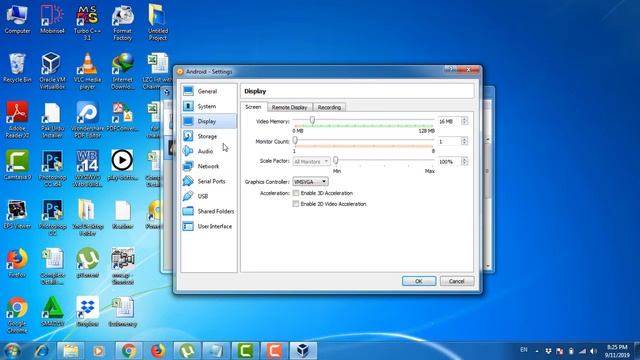Click the Cancel button
The image size is (640, 360).
tap(457, 281)
